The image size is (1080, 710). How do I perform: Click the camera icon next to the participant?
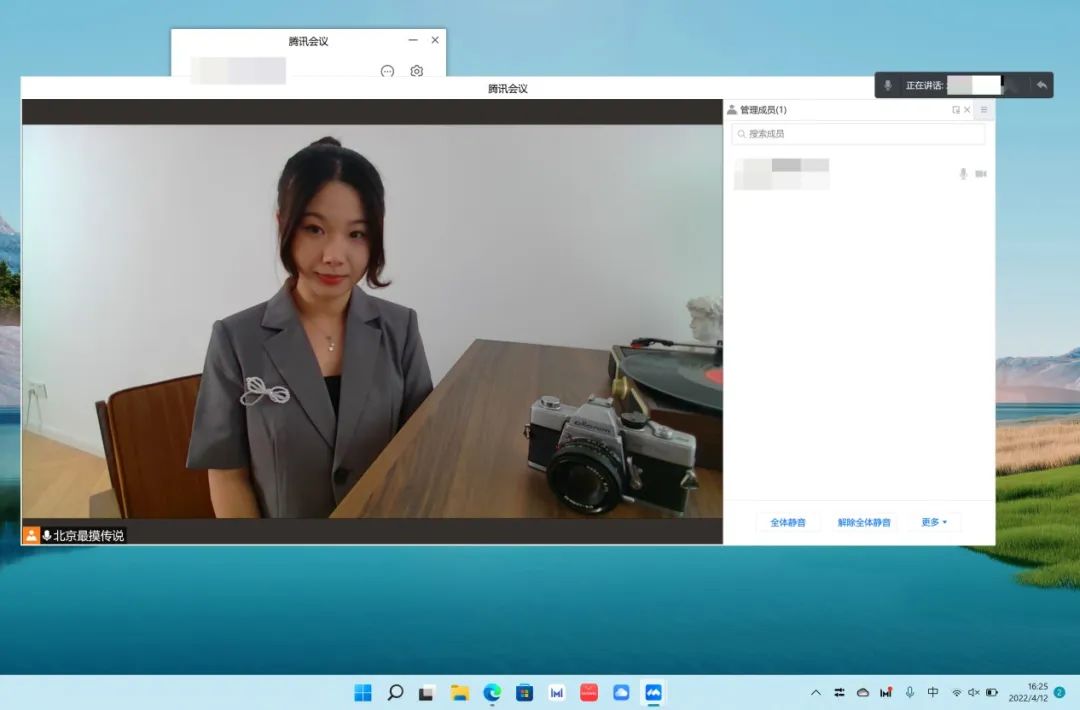click(980, 173)
